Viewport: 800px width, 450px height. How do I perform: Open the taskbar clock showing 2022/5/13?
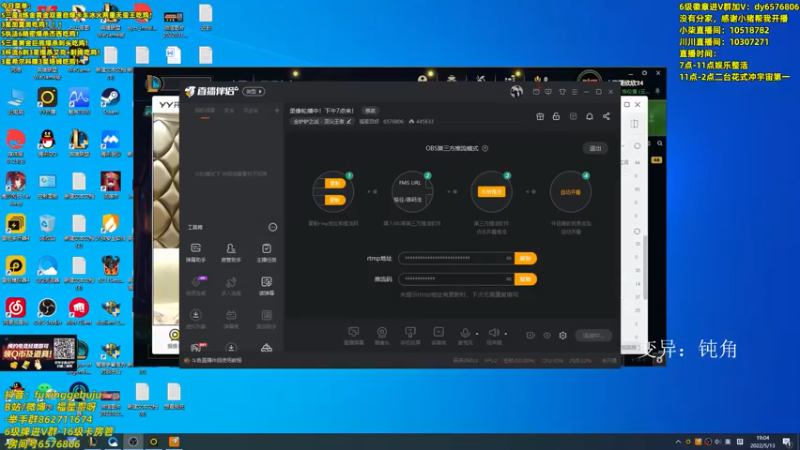pyautogui.click(x=763, y=442)
